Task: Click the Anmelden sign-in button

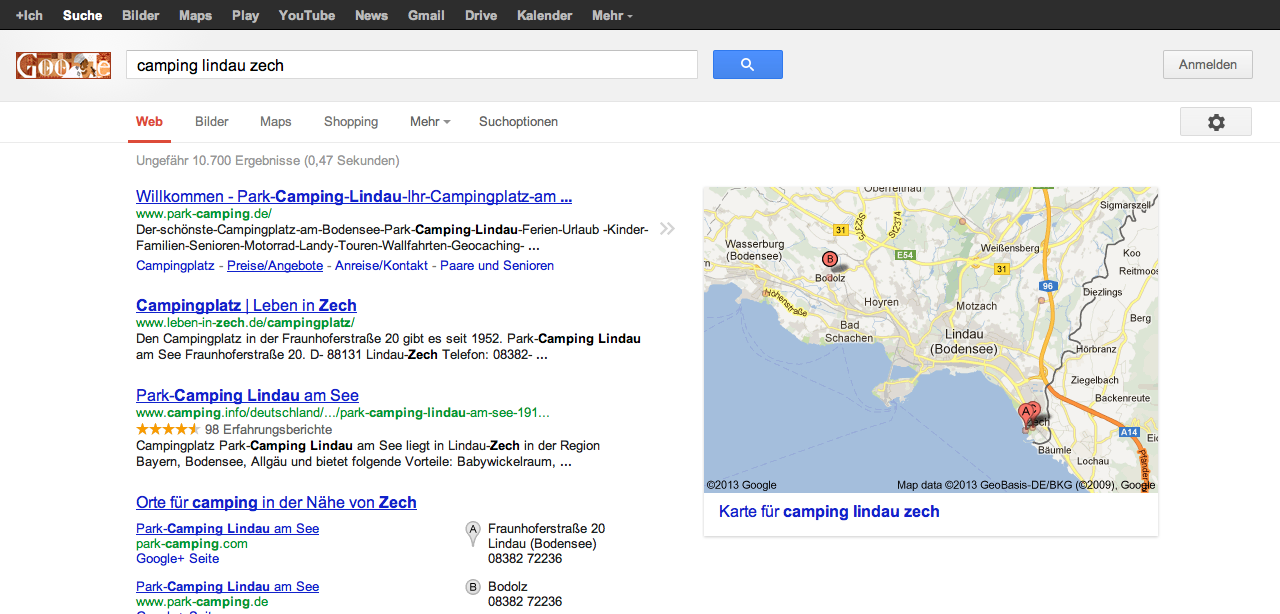Action: [x=1207, y=65]
